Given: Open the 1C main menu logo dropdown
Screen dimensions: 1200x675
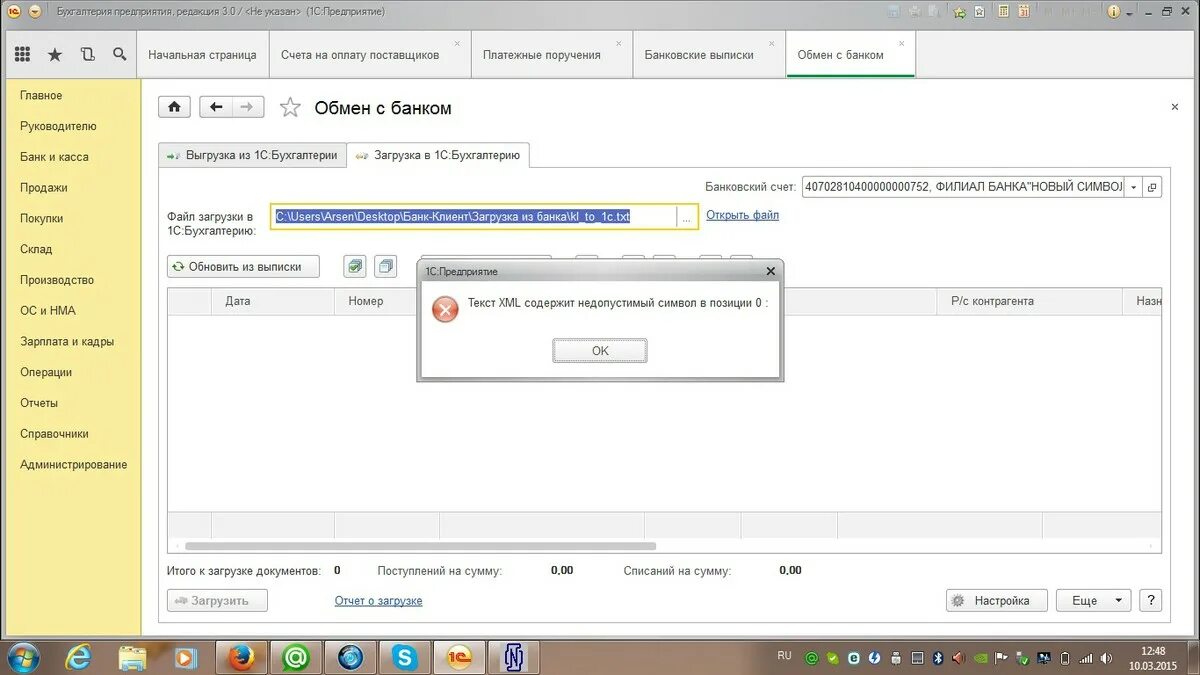Looking at the screenshot, I should click(36, 11).
